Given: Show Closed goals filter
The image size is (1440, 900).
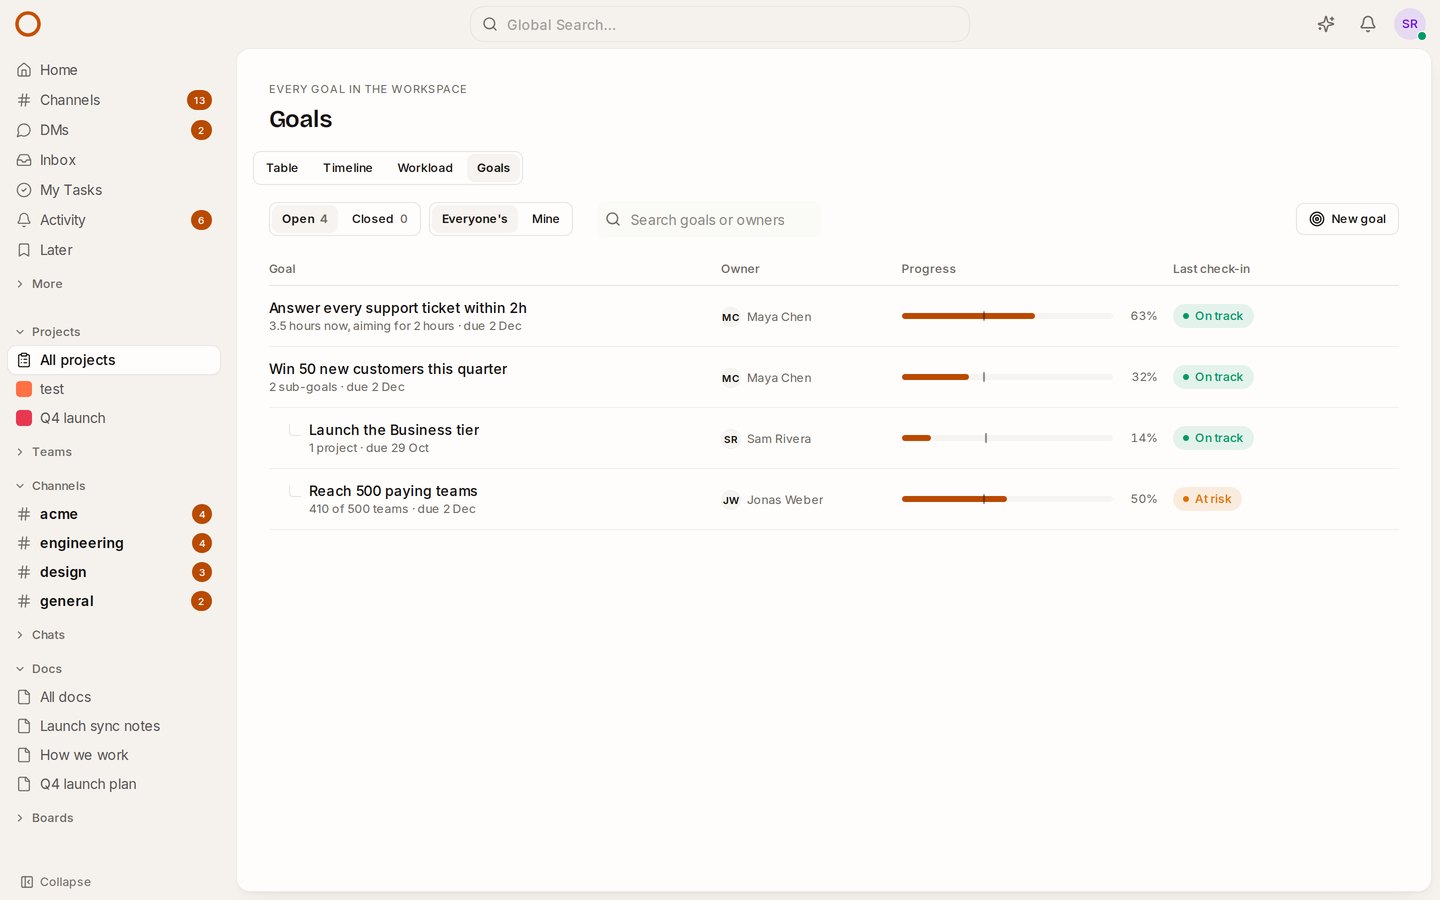Looking at the screenshot, I should pos(379,219).
